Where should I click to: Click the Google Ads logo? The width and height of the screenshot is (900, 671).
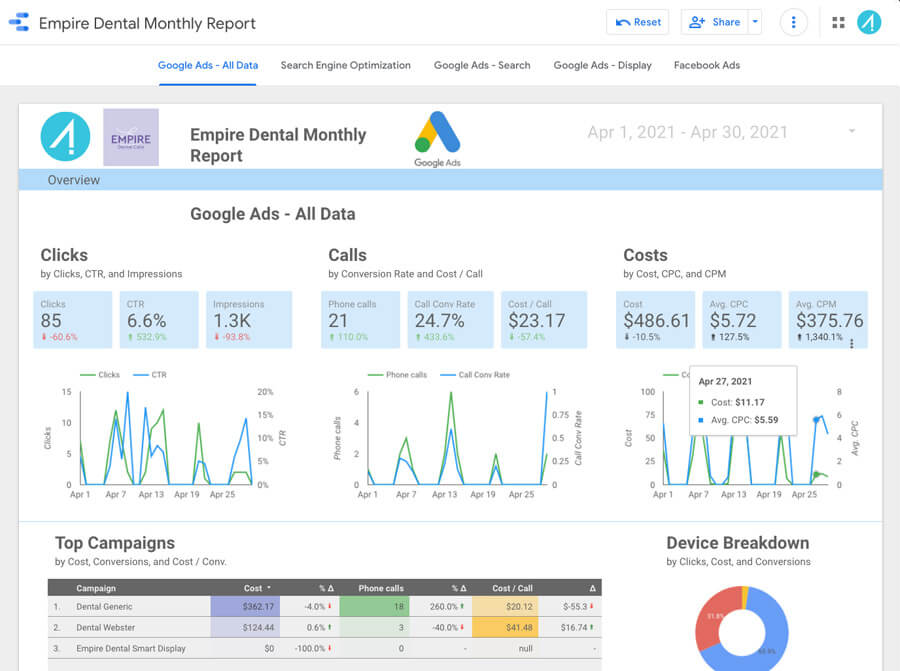437,139
